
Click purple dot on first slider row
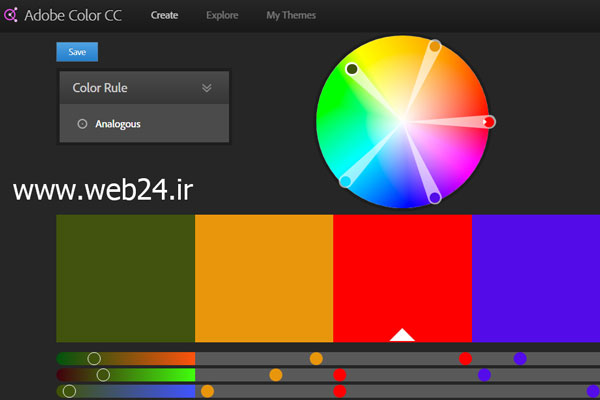pyautogui.click(x=520, y=359)
